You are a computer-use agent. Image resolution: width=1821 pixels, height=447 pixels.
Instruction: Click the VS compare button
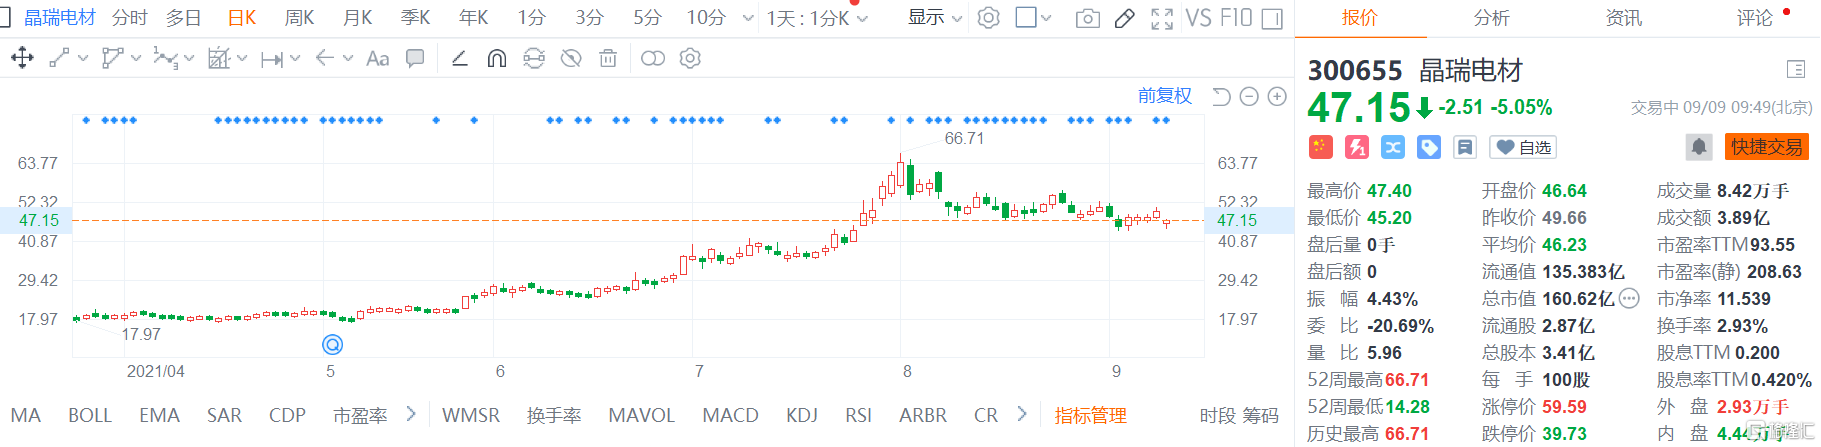(x=1199, y=18)
